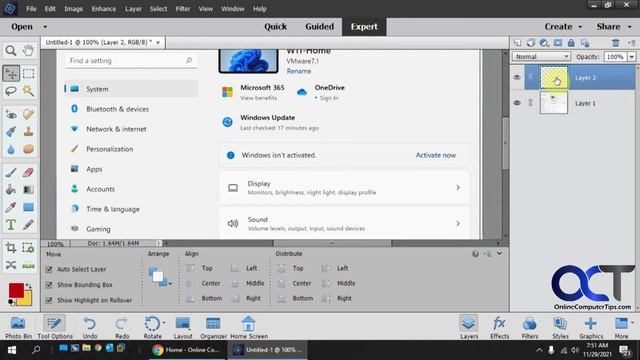This screenshot has height=360, width=640.
Task: Select the Smart Brush tool
Action: coord(11,131)
